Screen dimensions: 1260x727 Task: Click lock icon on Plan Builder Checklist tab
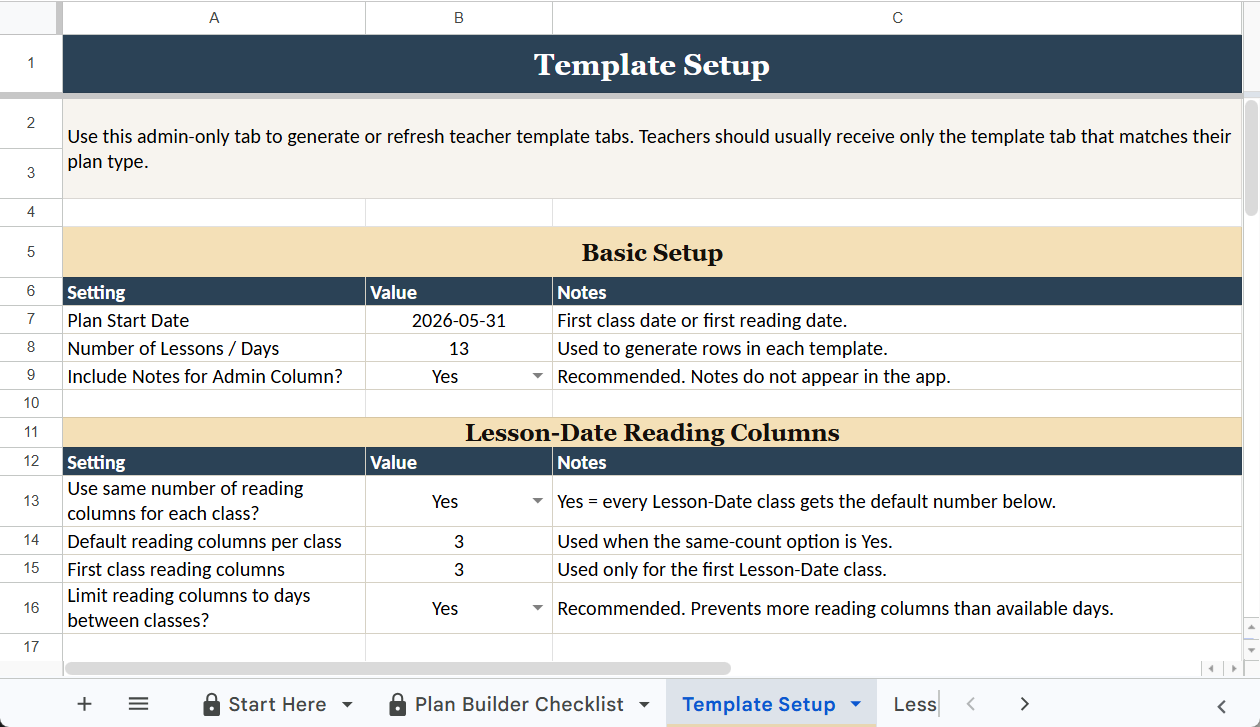coord(397,704)
